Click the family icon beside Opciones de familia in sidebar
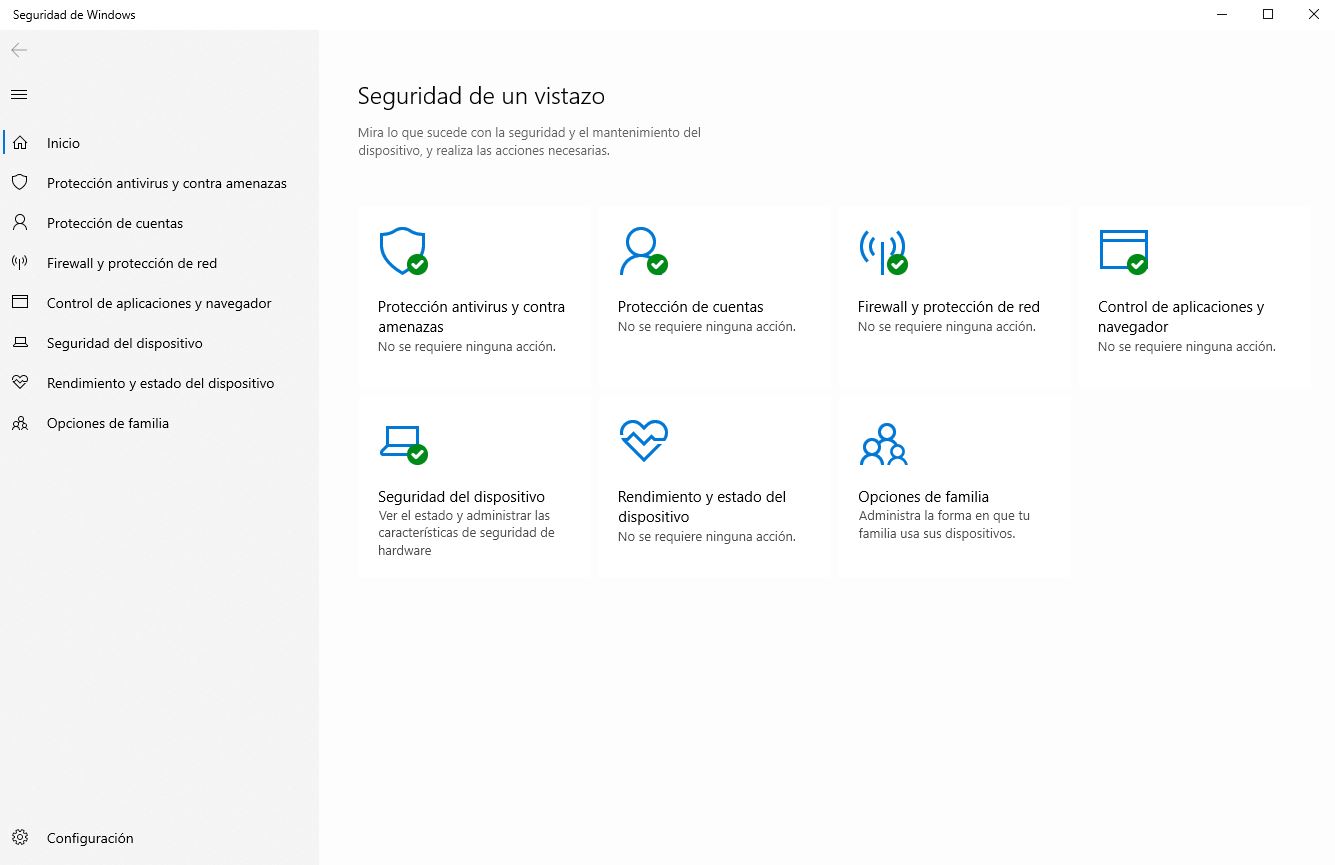The image size is (1335, 865). tap(19, 423)
